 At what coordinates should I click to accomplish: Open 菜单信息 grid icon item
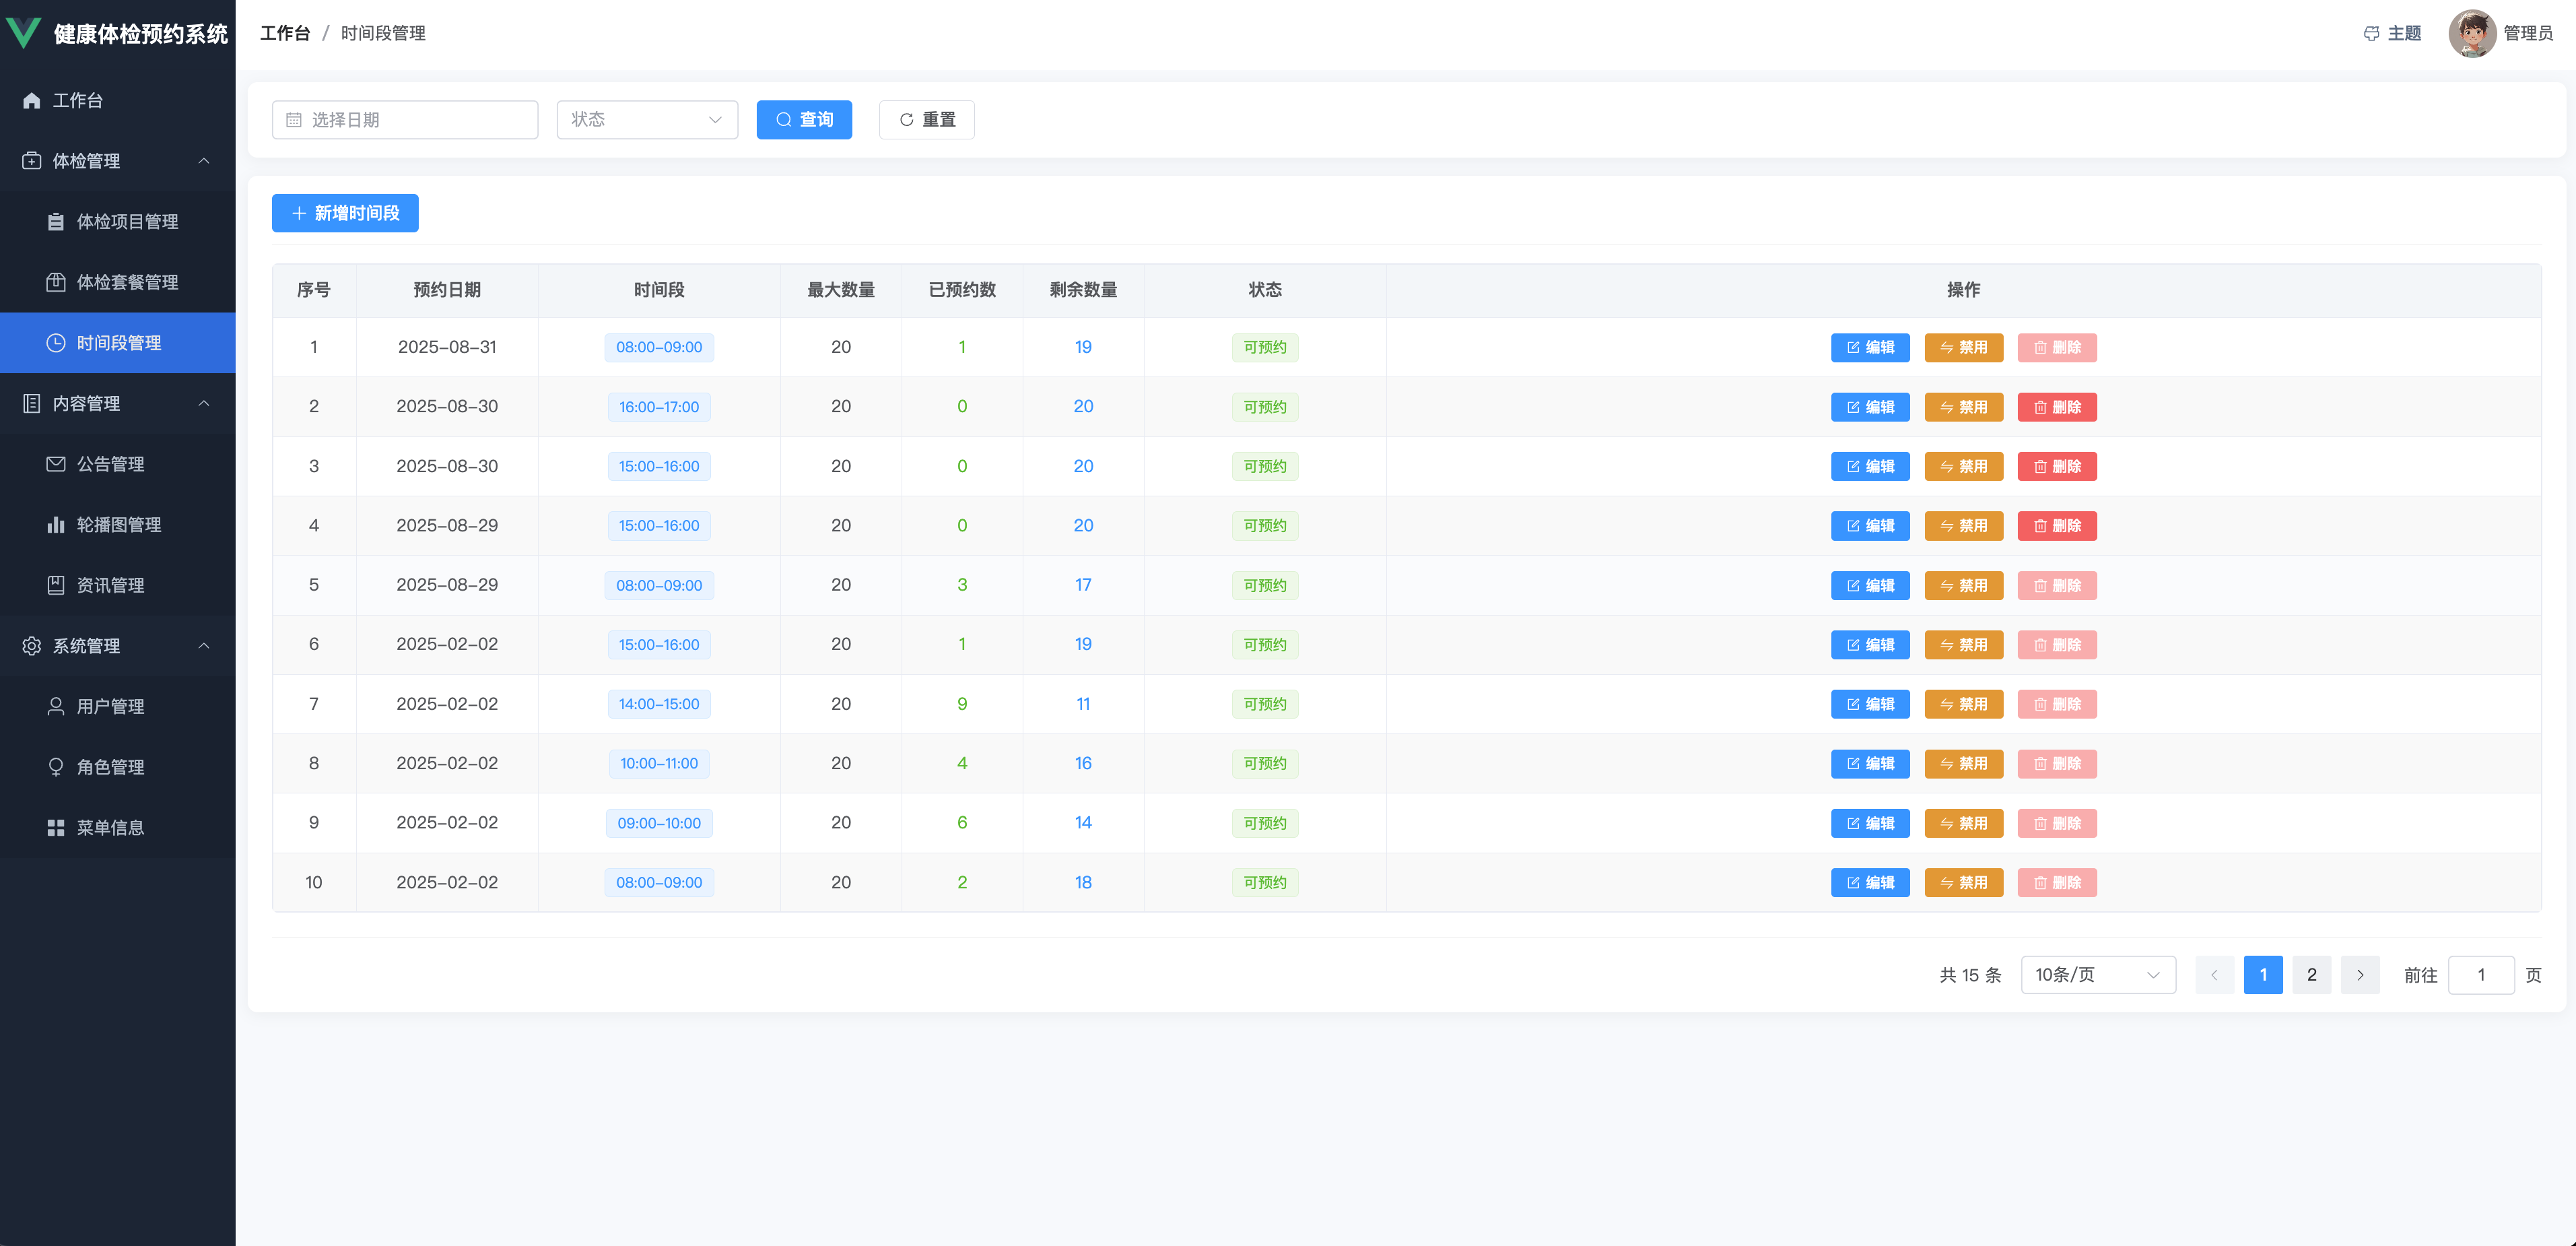pos(56,828)
